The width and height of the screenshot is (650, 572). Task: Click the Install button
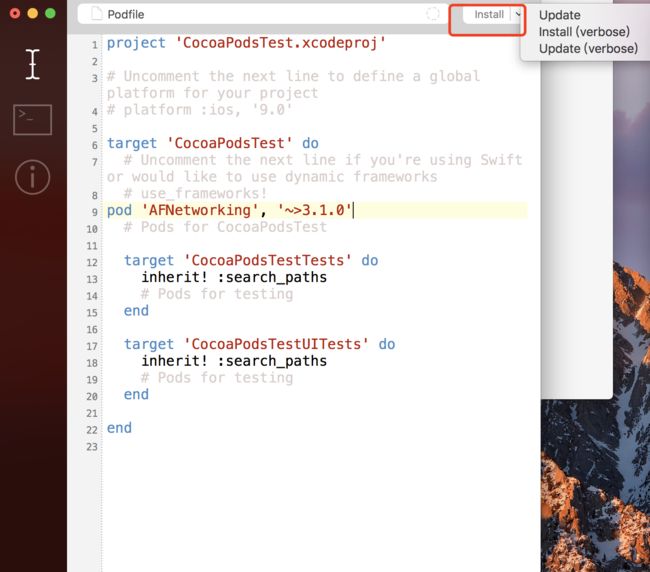tap(489, 15)
